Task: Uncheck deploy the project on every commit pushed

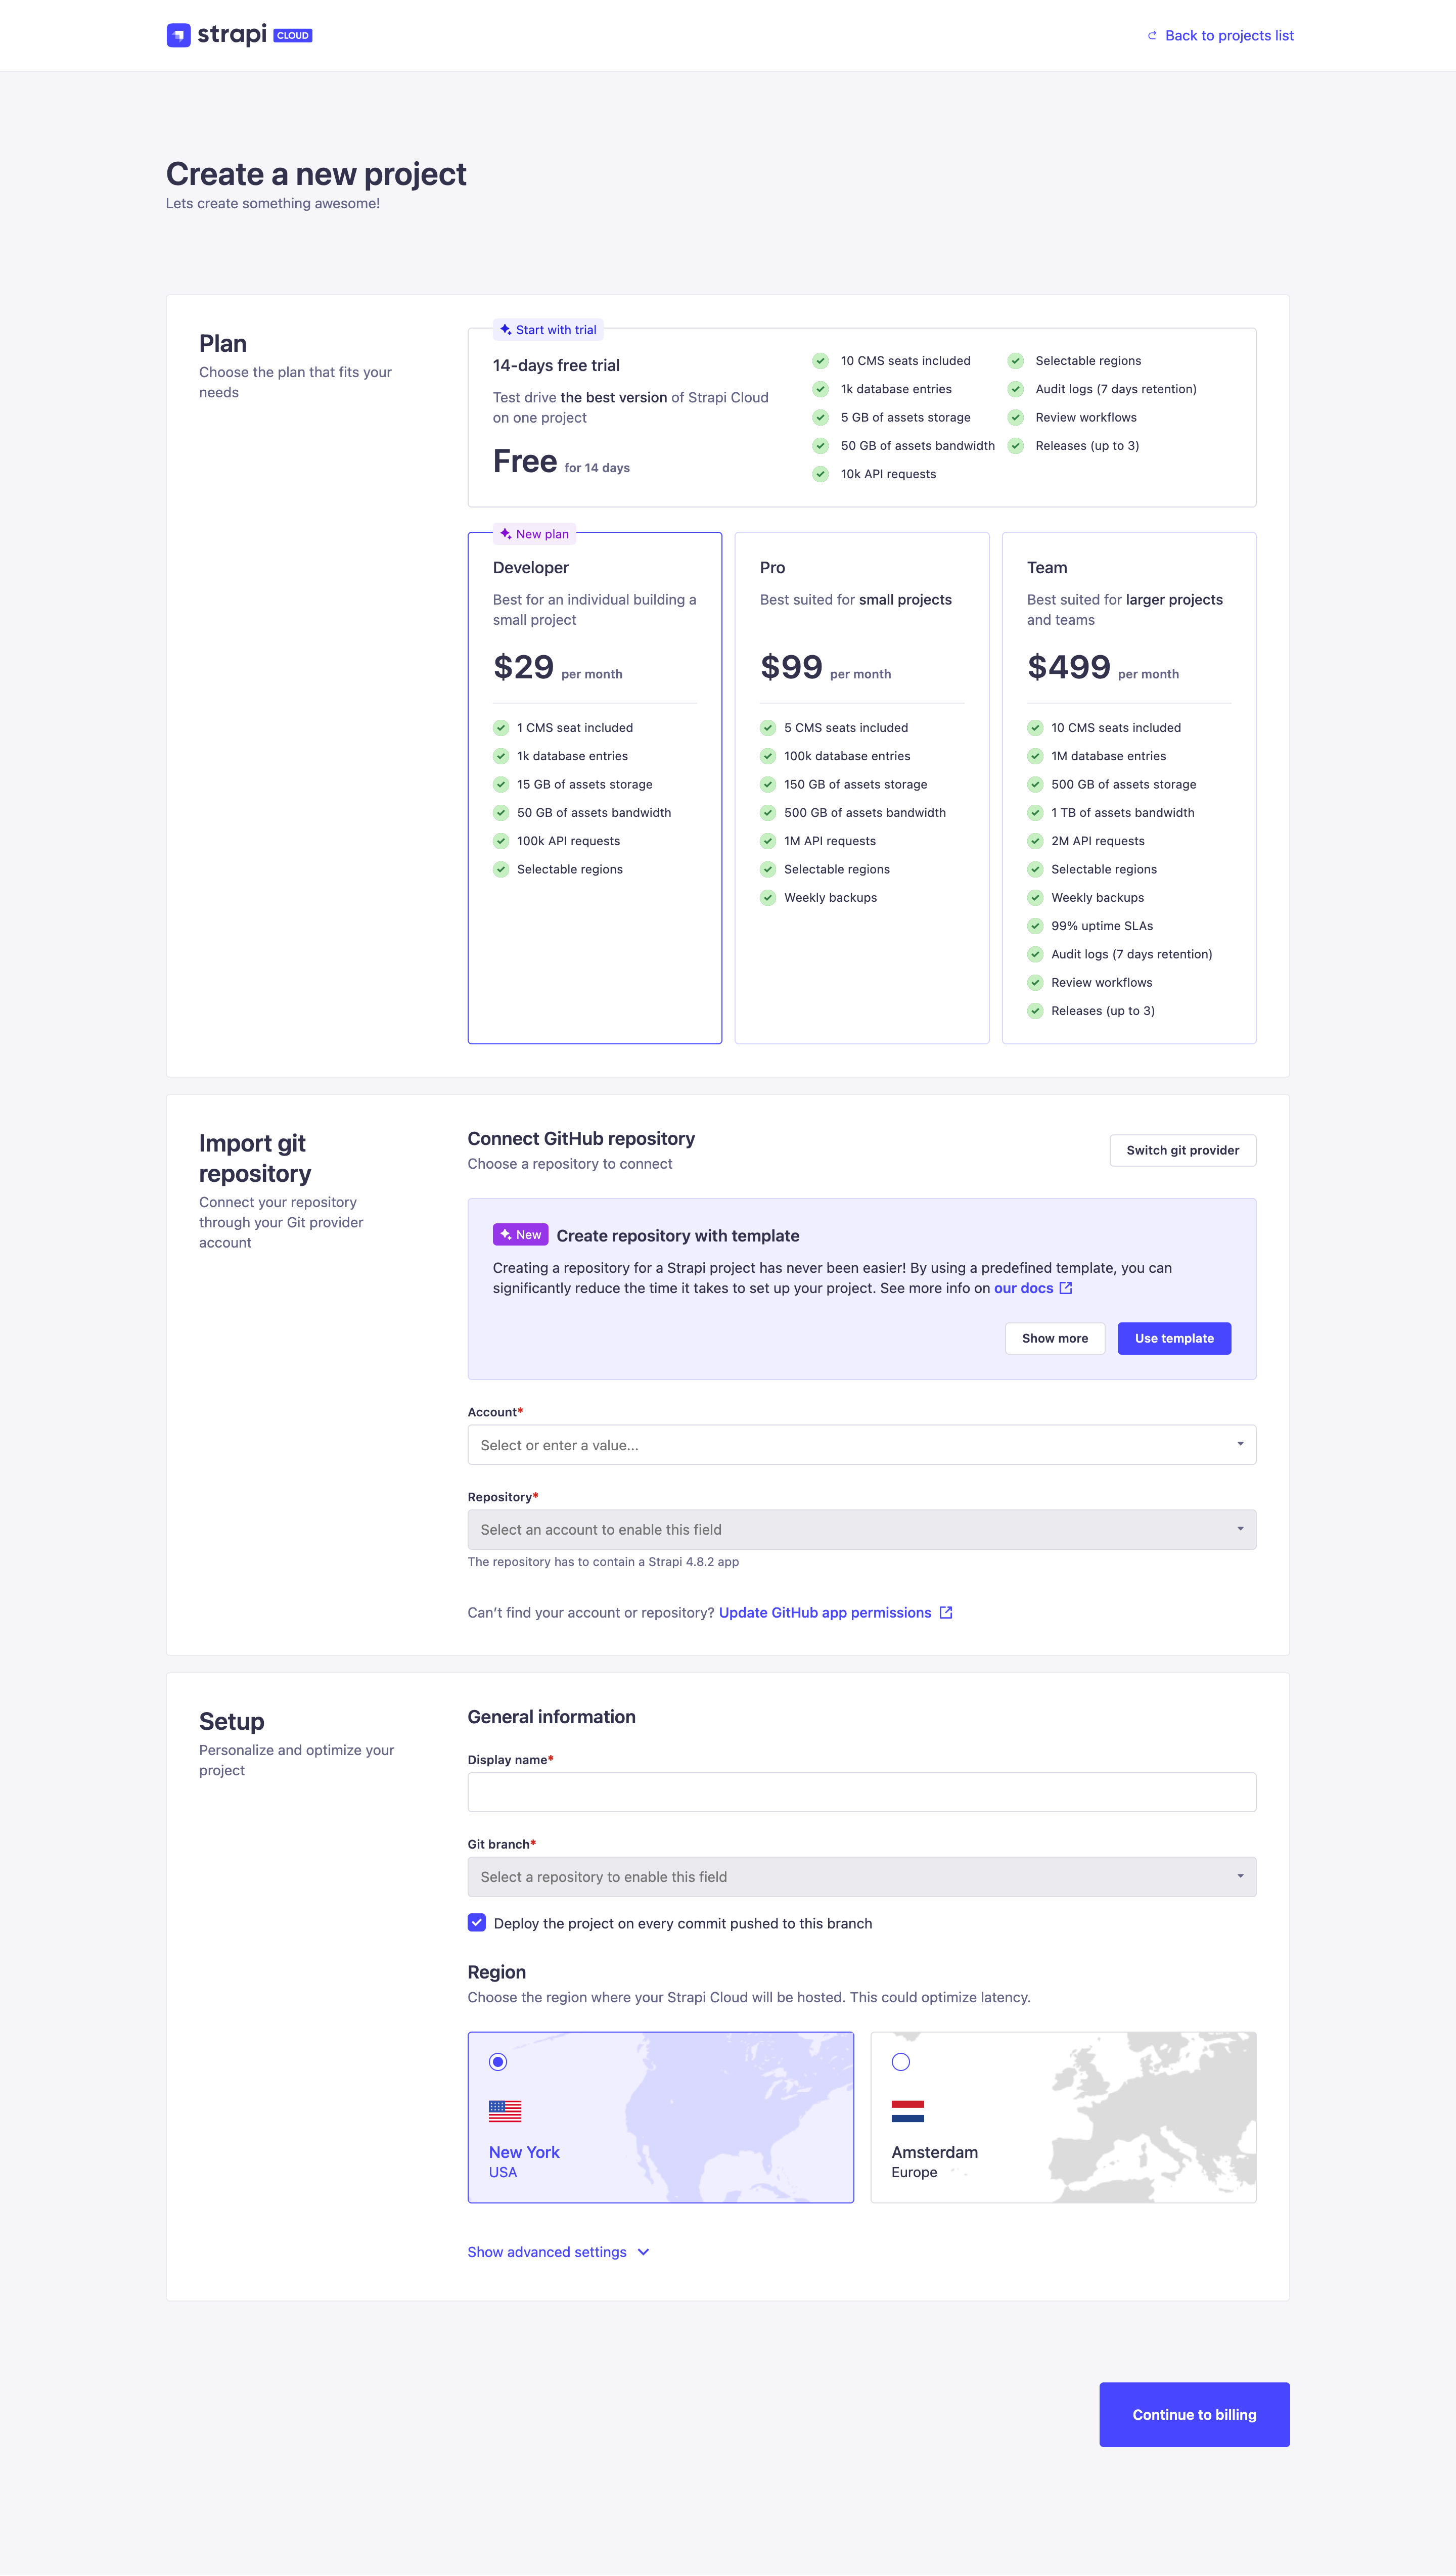Action: pyautogui.click(x=477, y=1923)
